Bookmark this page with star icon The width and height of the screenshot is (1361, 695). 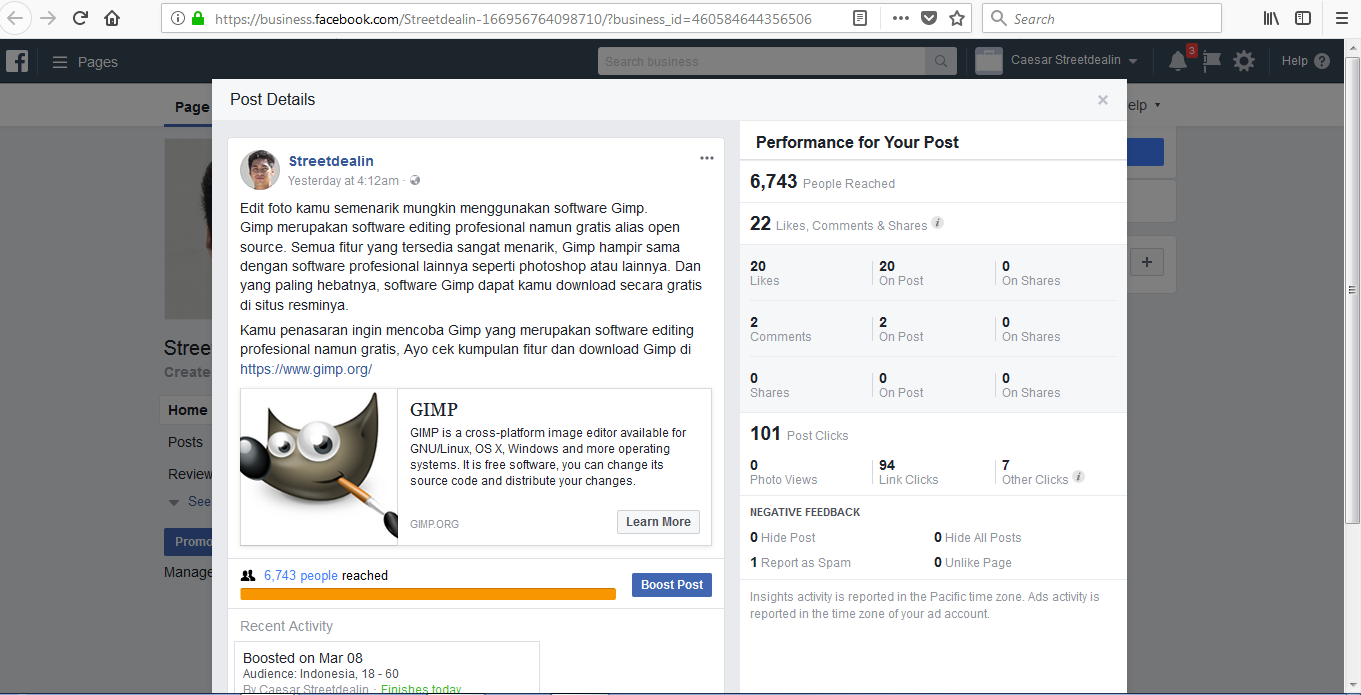tap(957, 18)
